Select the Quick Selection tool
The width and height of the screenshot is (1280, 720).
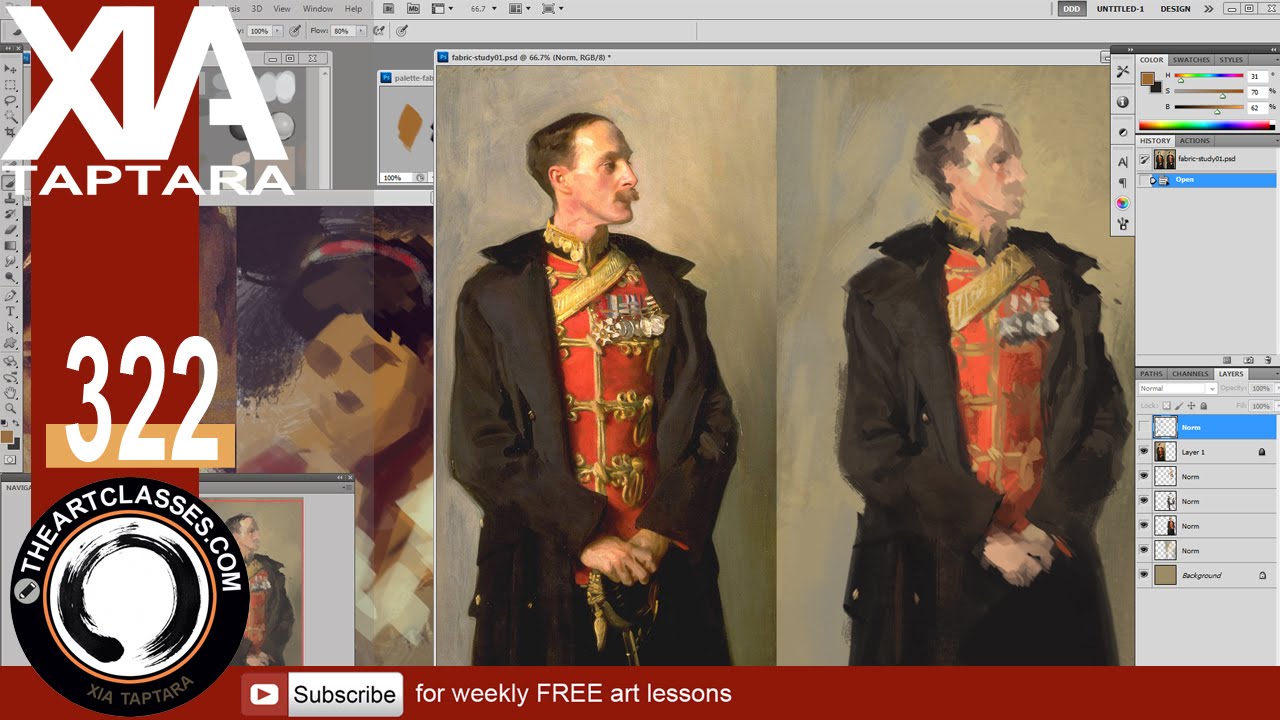pos(11,116)
